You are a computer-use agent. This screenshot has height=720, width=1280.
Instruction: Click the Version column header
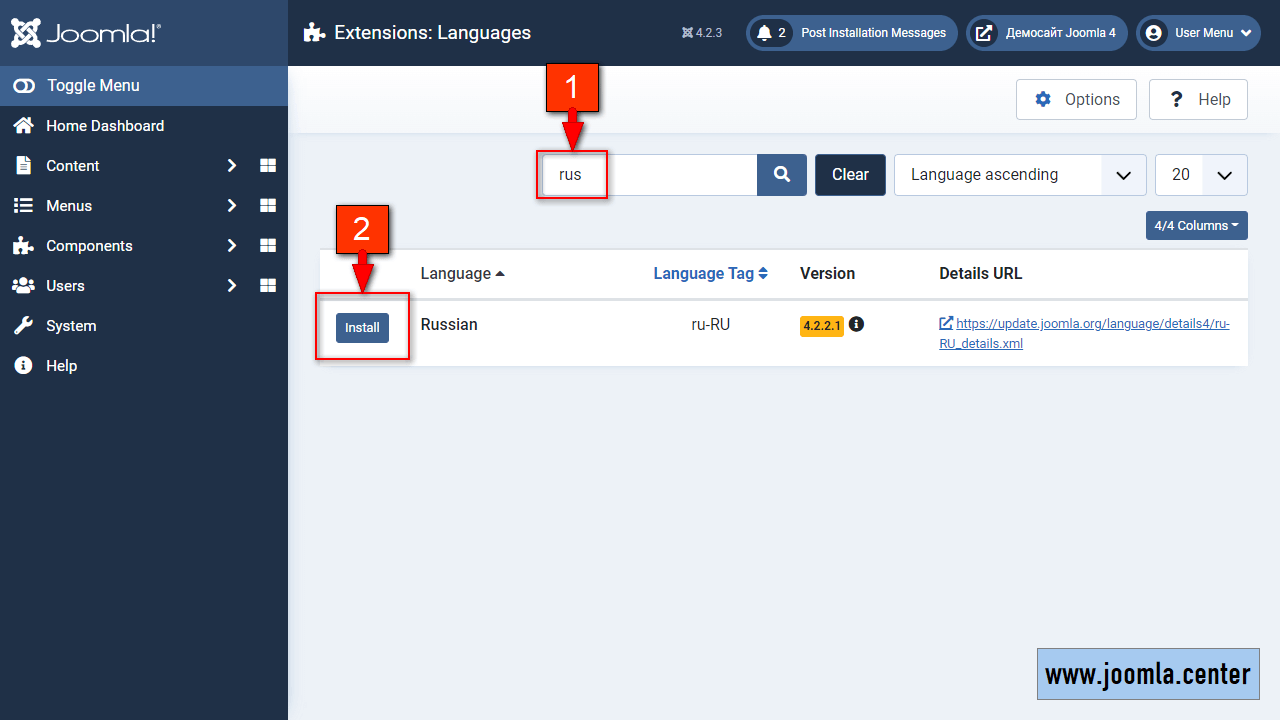[827, 273]
